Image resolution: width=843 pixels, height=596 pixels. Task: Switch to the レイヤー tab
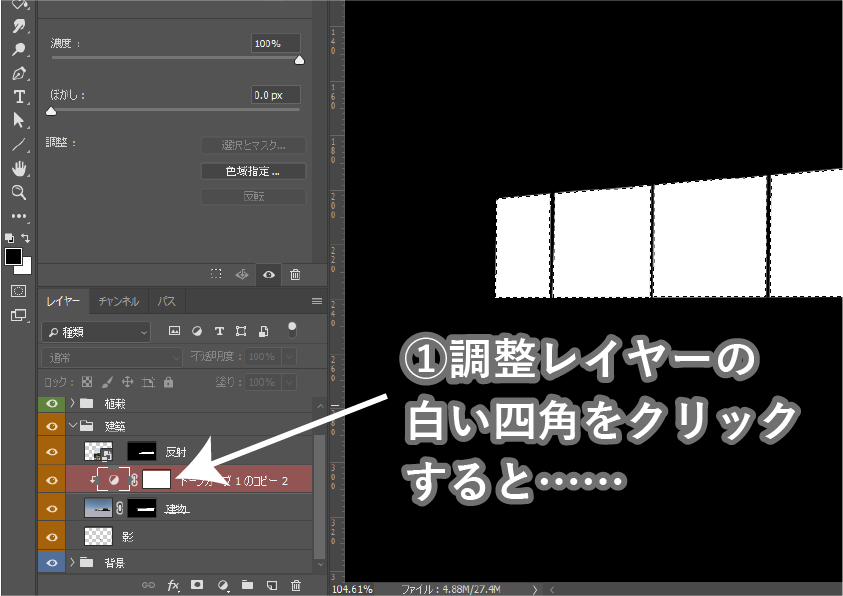(63, 301)
